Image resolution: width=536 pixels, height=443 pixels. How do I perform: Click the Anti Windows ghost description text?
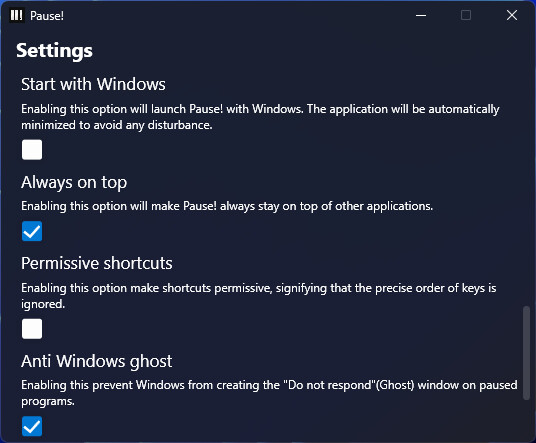[269, 393]
